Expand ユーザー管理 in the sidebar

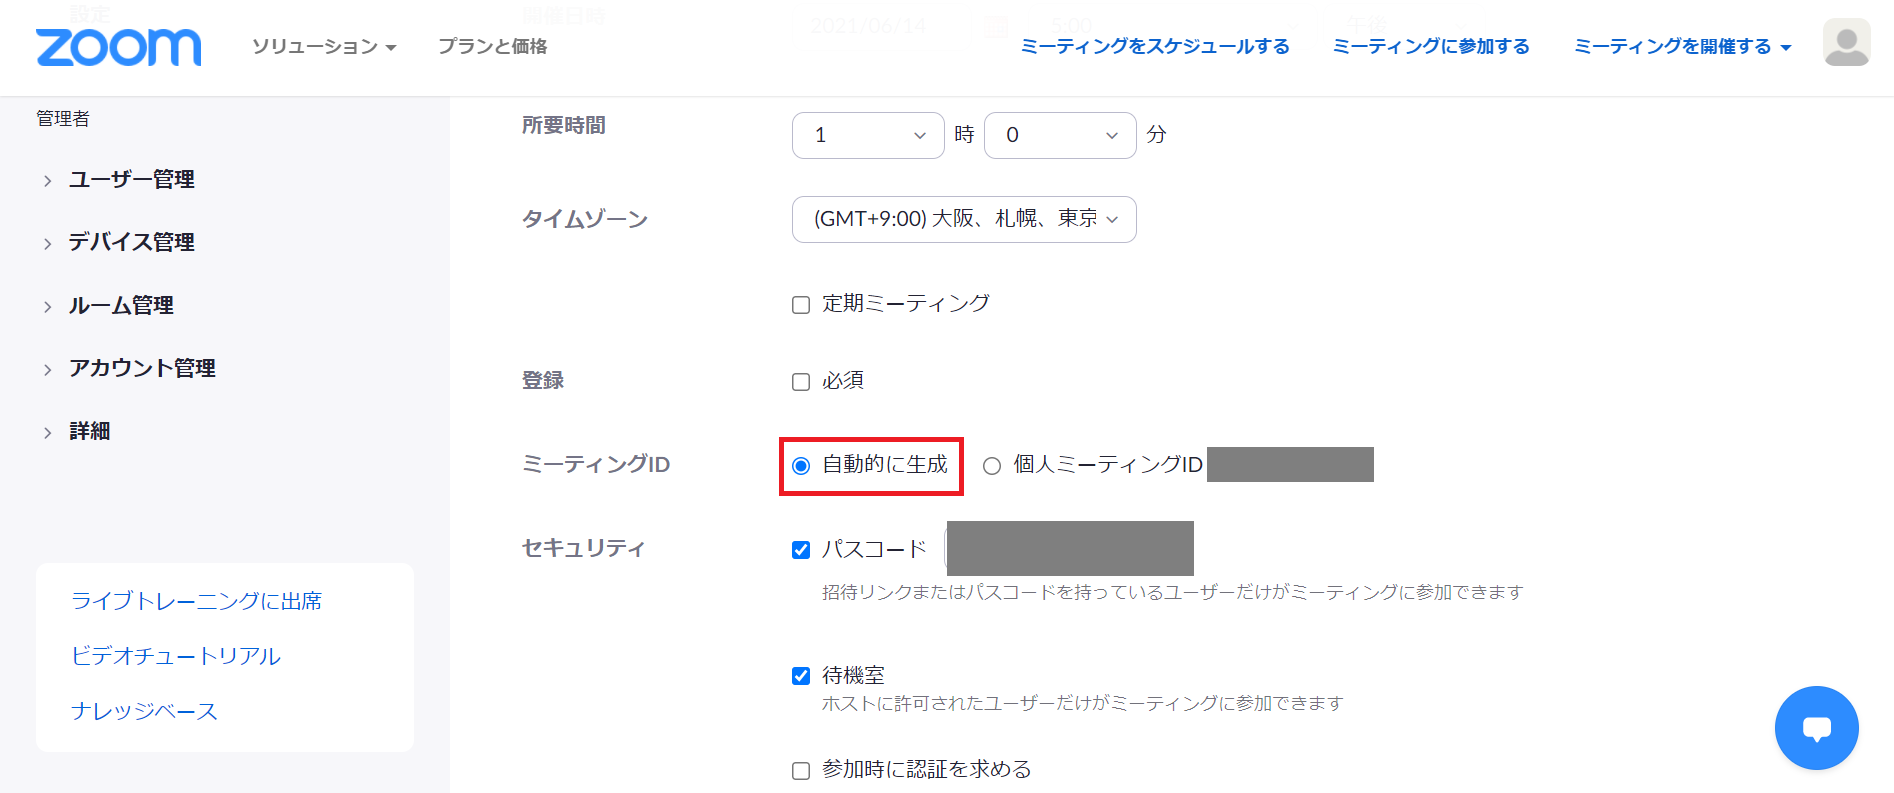point(131,180)
